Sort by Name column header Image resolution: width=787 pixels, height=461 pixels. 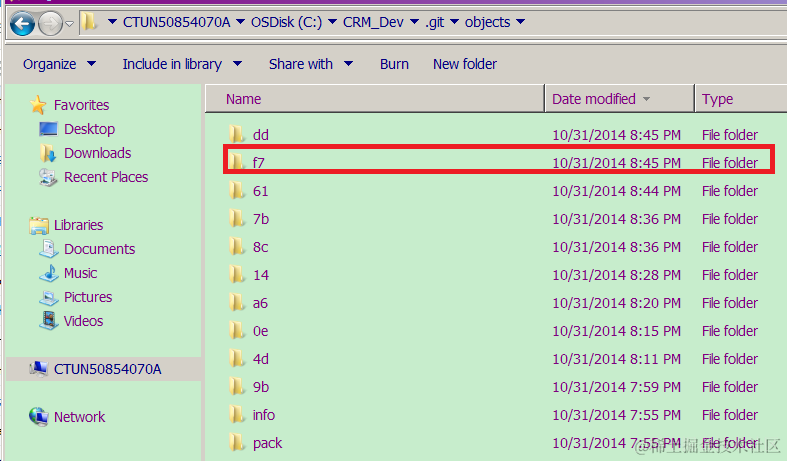tap(374, 99)
